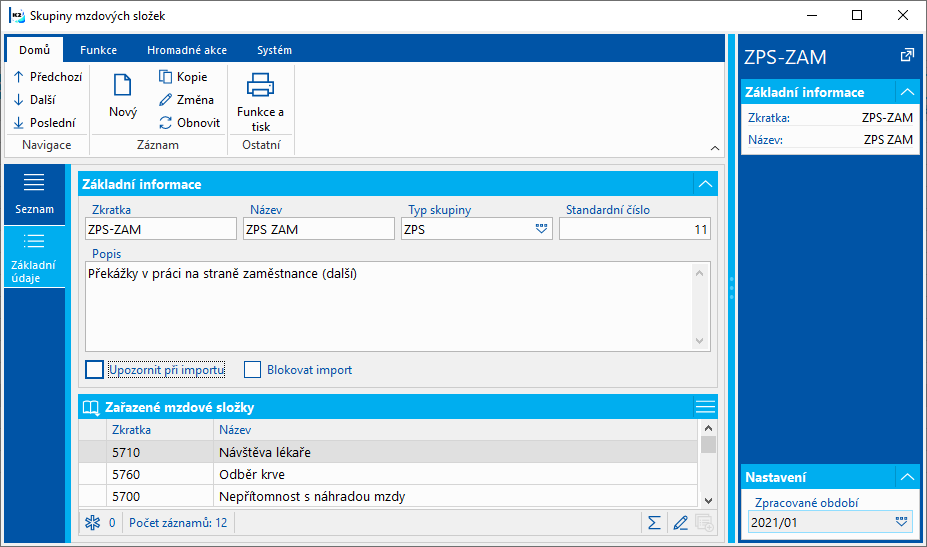Sort the table by the Název column
This screenshot has width=927, height=547.
455,430
